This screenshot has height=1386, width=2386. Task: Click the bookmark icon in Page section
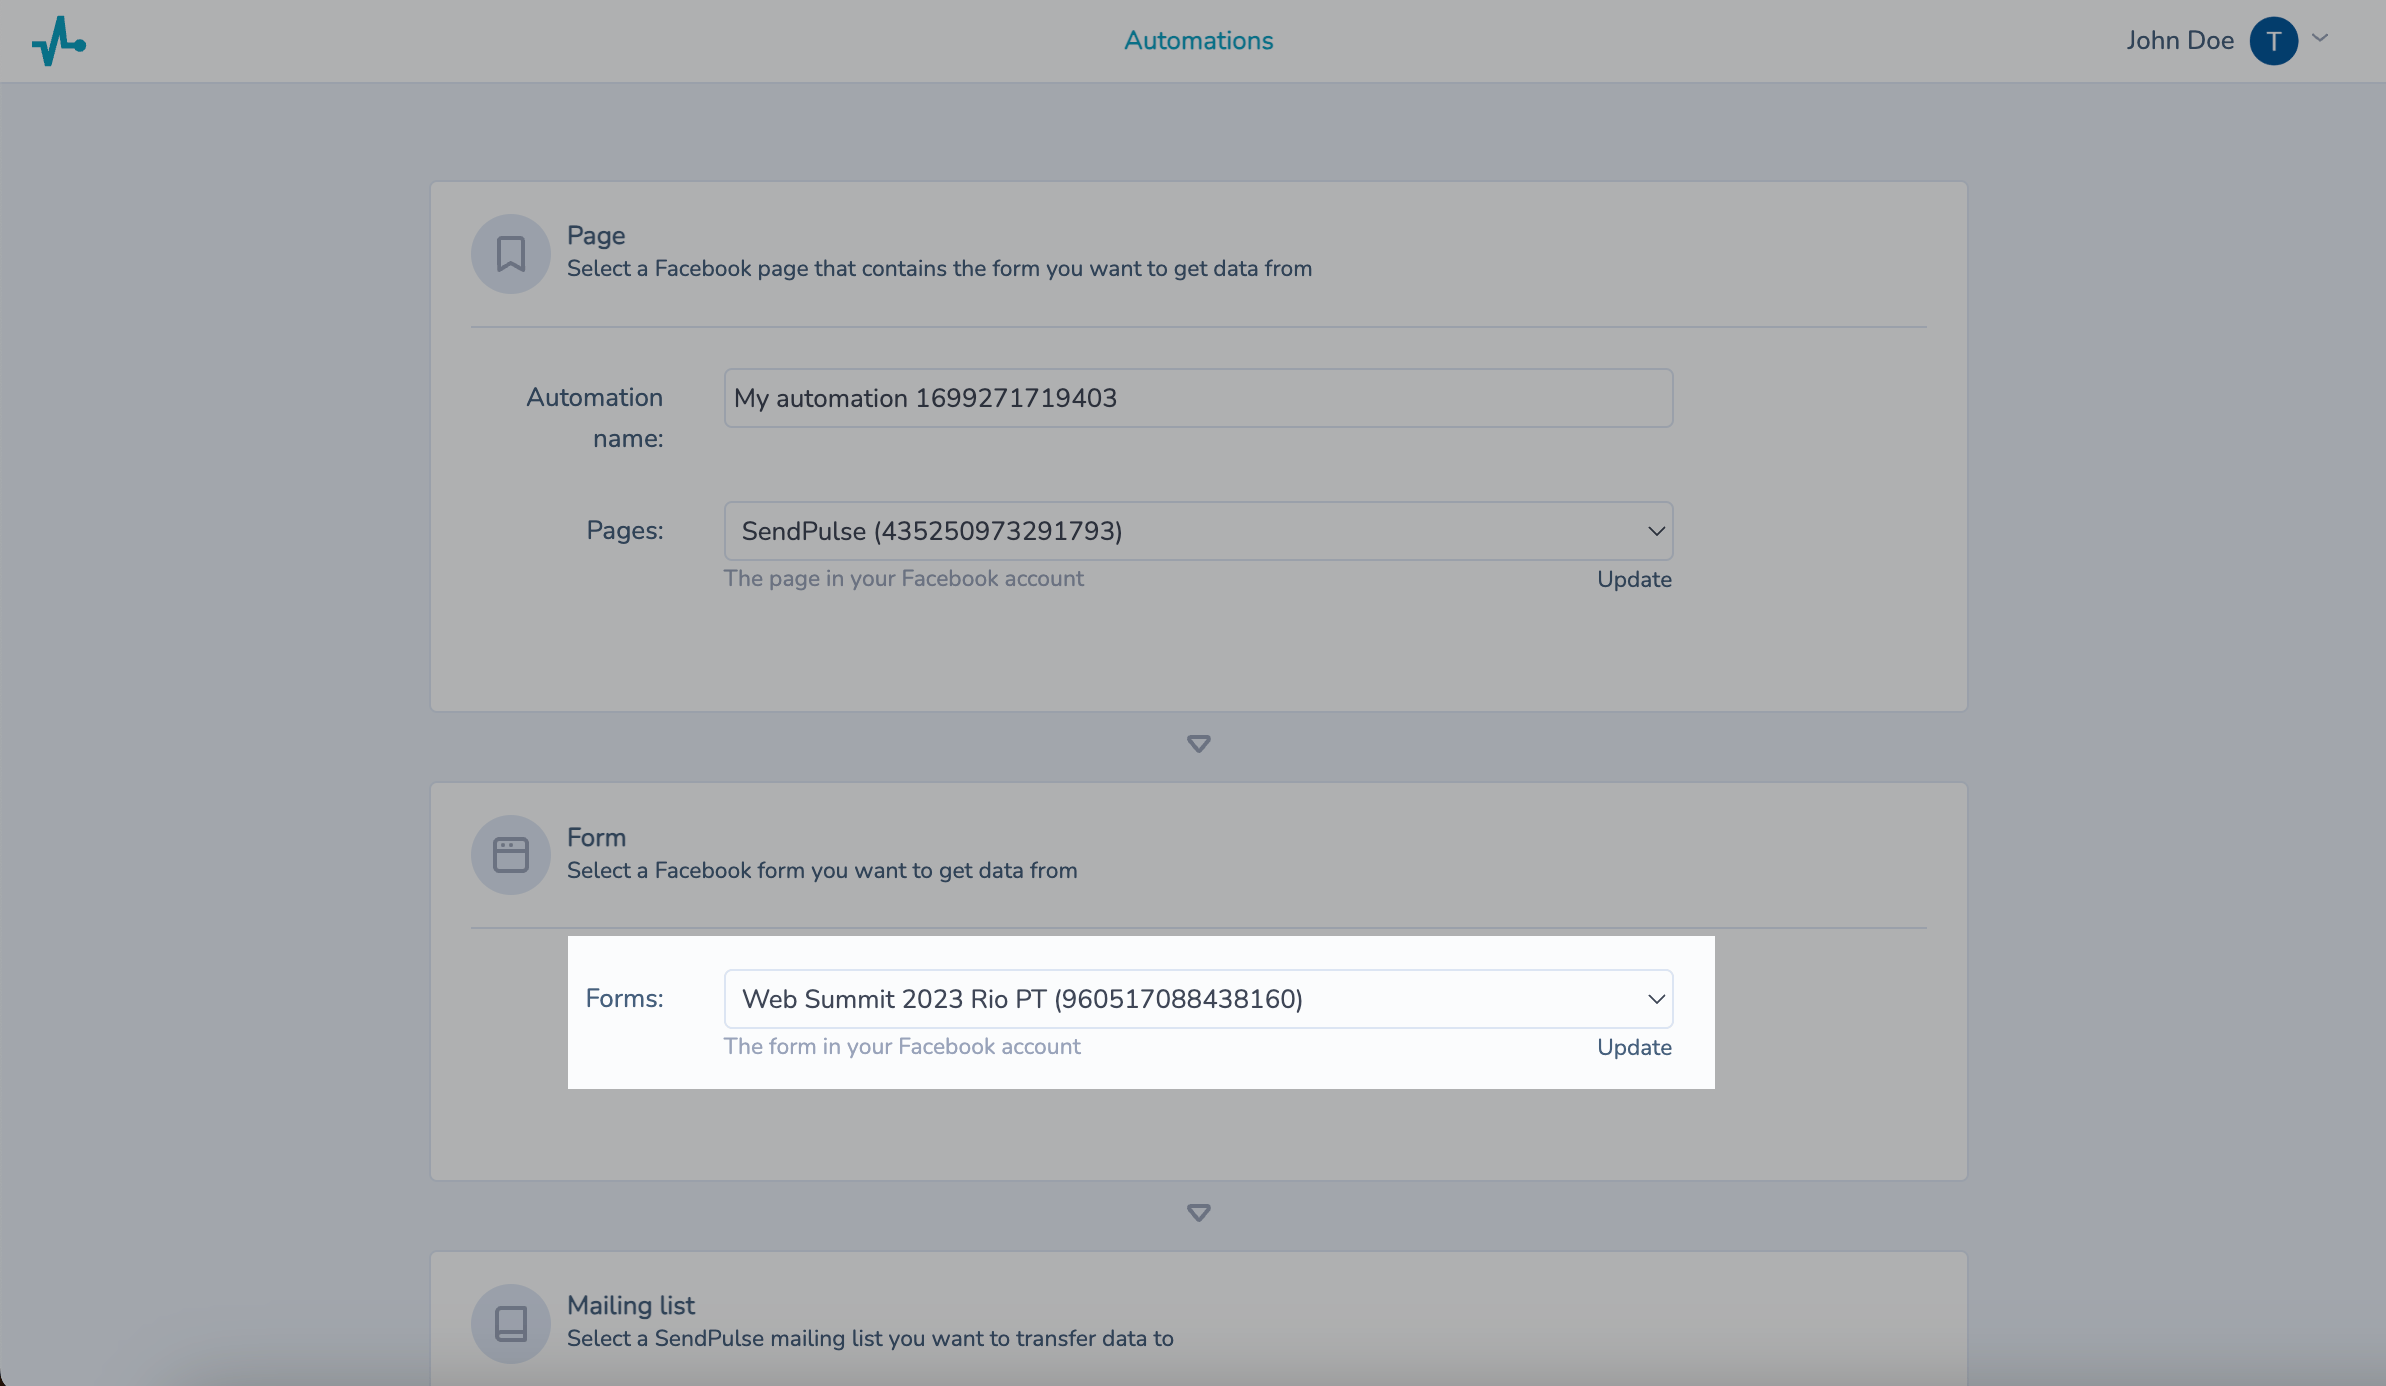[x=510, y=254]
